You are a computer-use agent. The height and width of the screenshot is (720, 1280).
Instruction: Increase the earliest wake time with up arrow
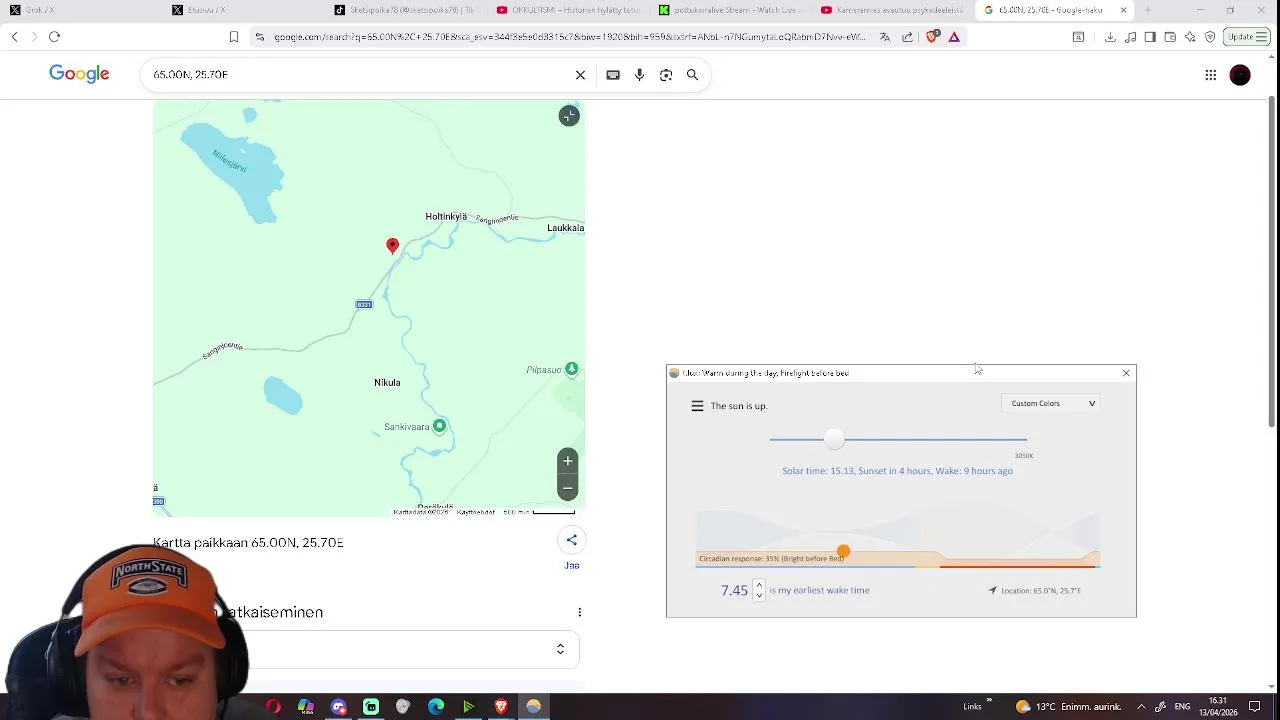pos(759,585)
